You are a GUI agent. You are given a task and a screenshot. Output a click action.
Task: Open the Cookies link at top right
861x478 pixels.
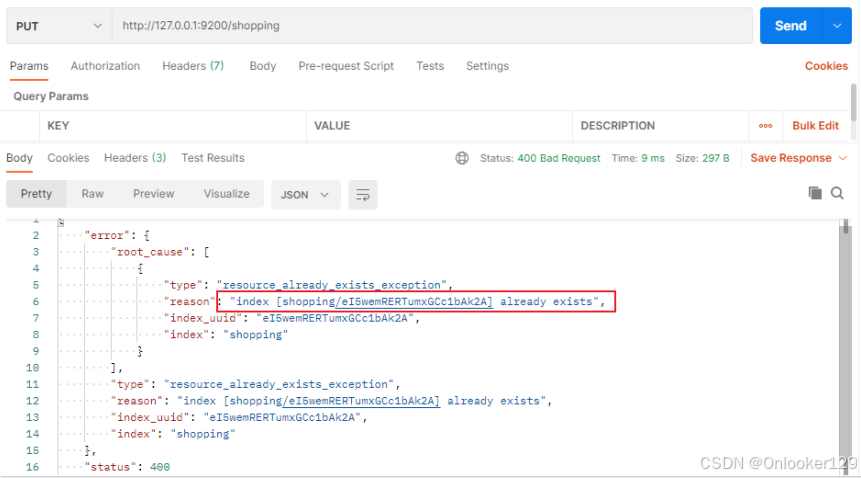pos(826,66)
